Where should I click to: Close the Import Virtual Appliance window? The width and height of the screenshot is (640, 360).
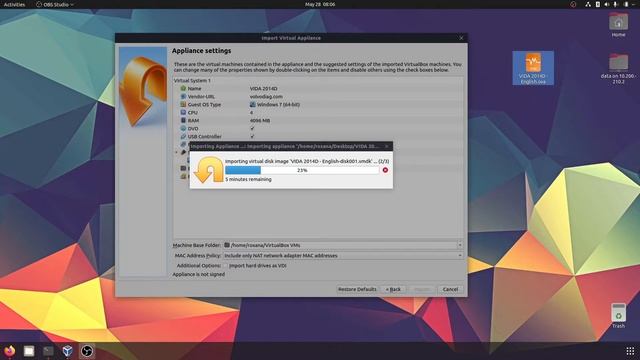(x=461, y=38)
